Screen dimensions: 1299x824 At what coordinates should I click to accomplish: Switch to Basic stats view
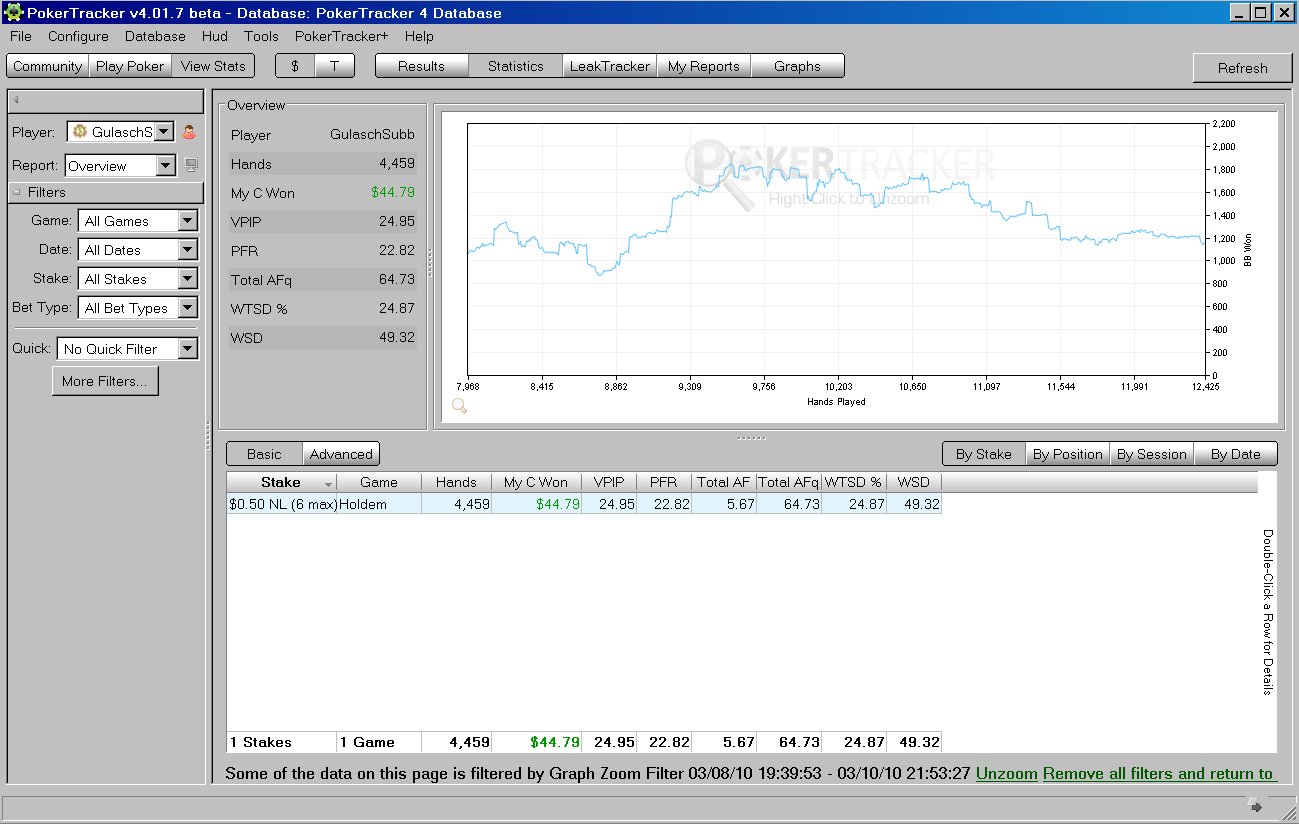[264, 454]
